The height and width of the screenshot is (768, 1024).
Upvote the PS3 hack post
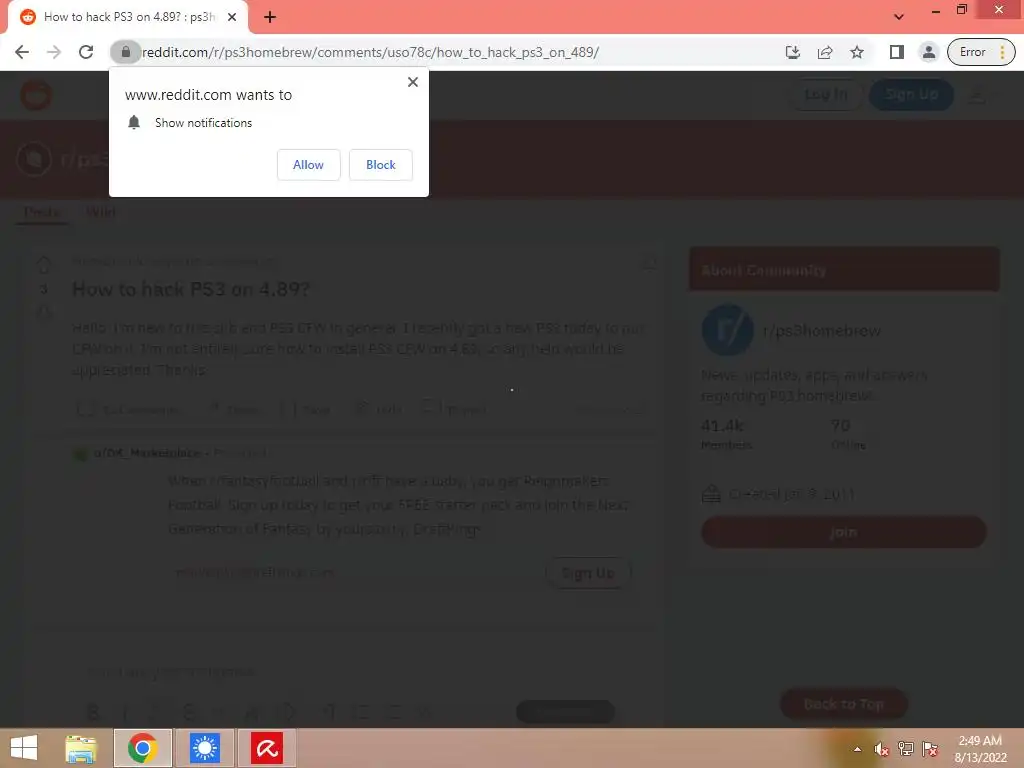pos(44,264)
